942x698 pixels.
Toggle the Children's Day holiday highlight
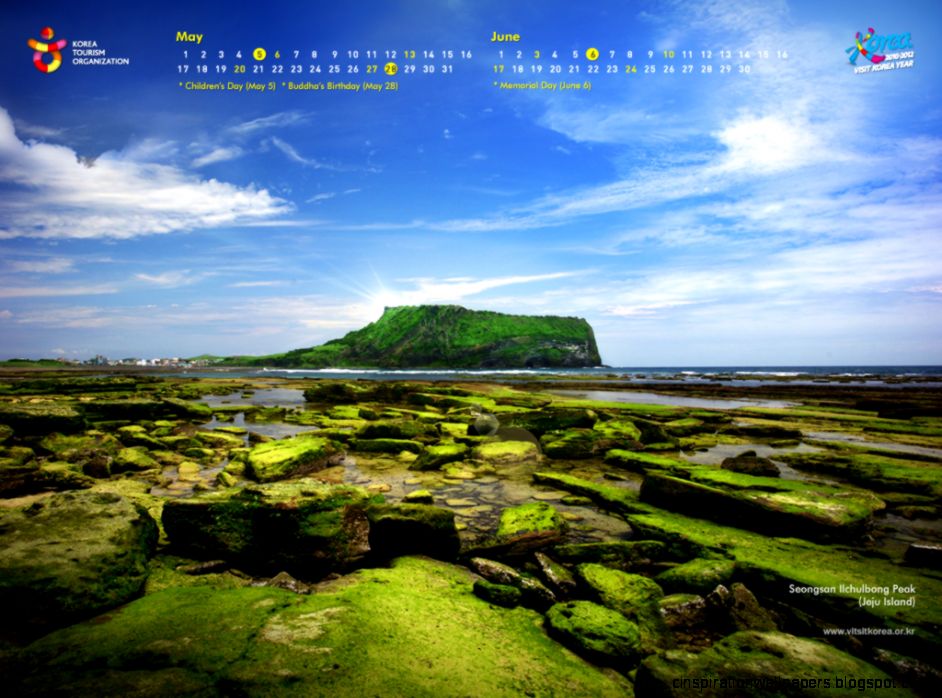point(227,87)
